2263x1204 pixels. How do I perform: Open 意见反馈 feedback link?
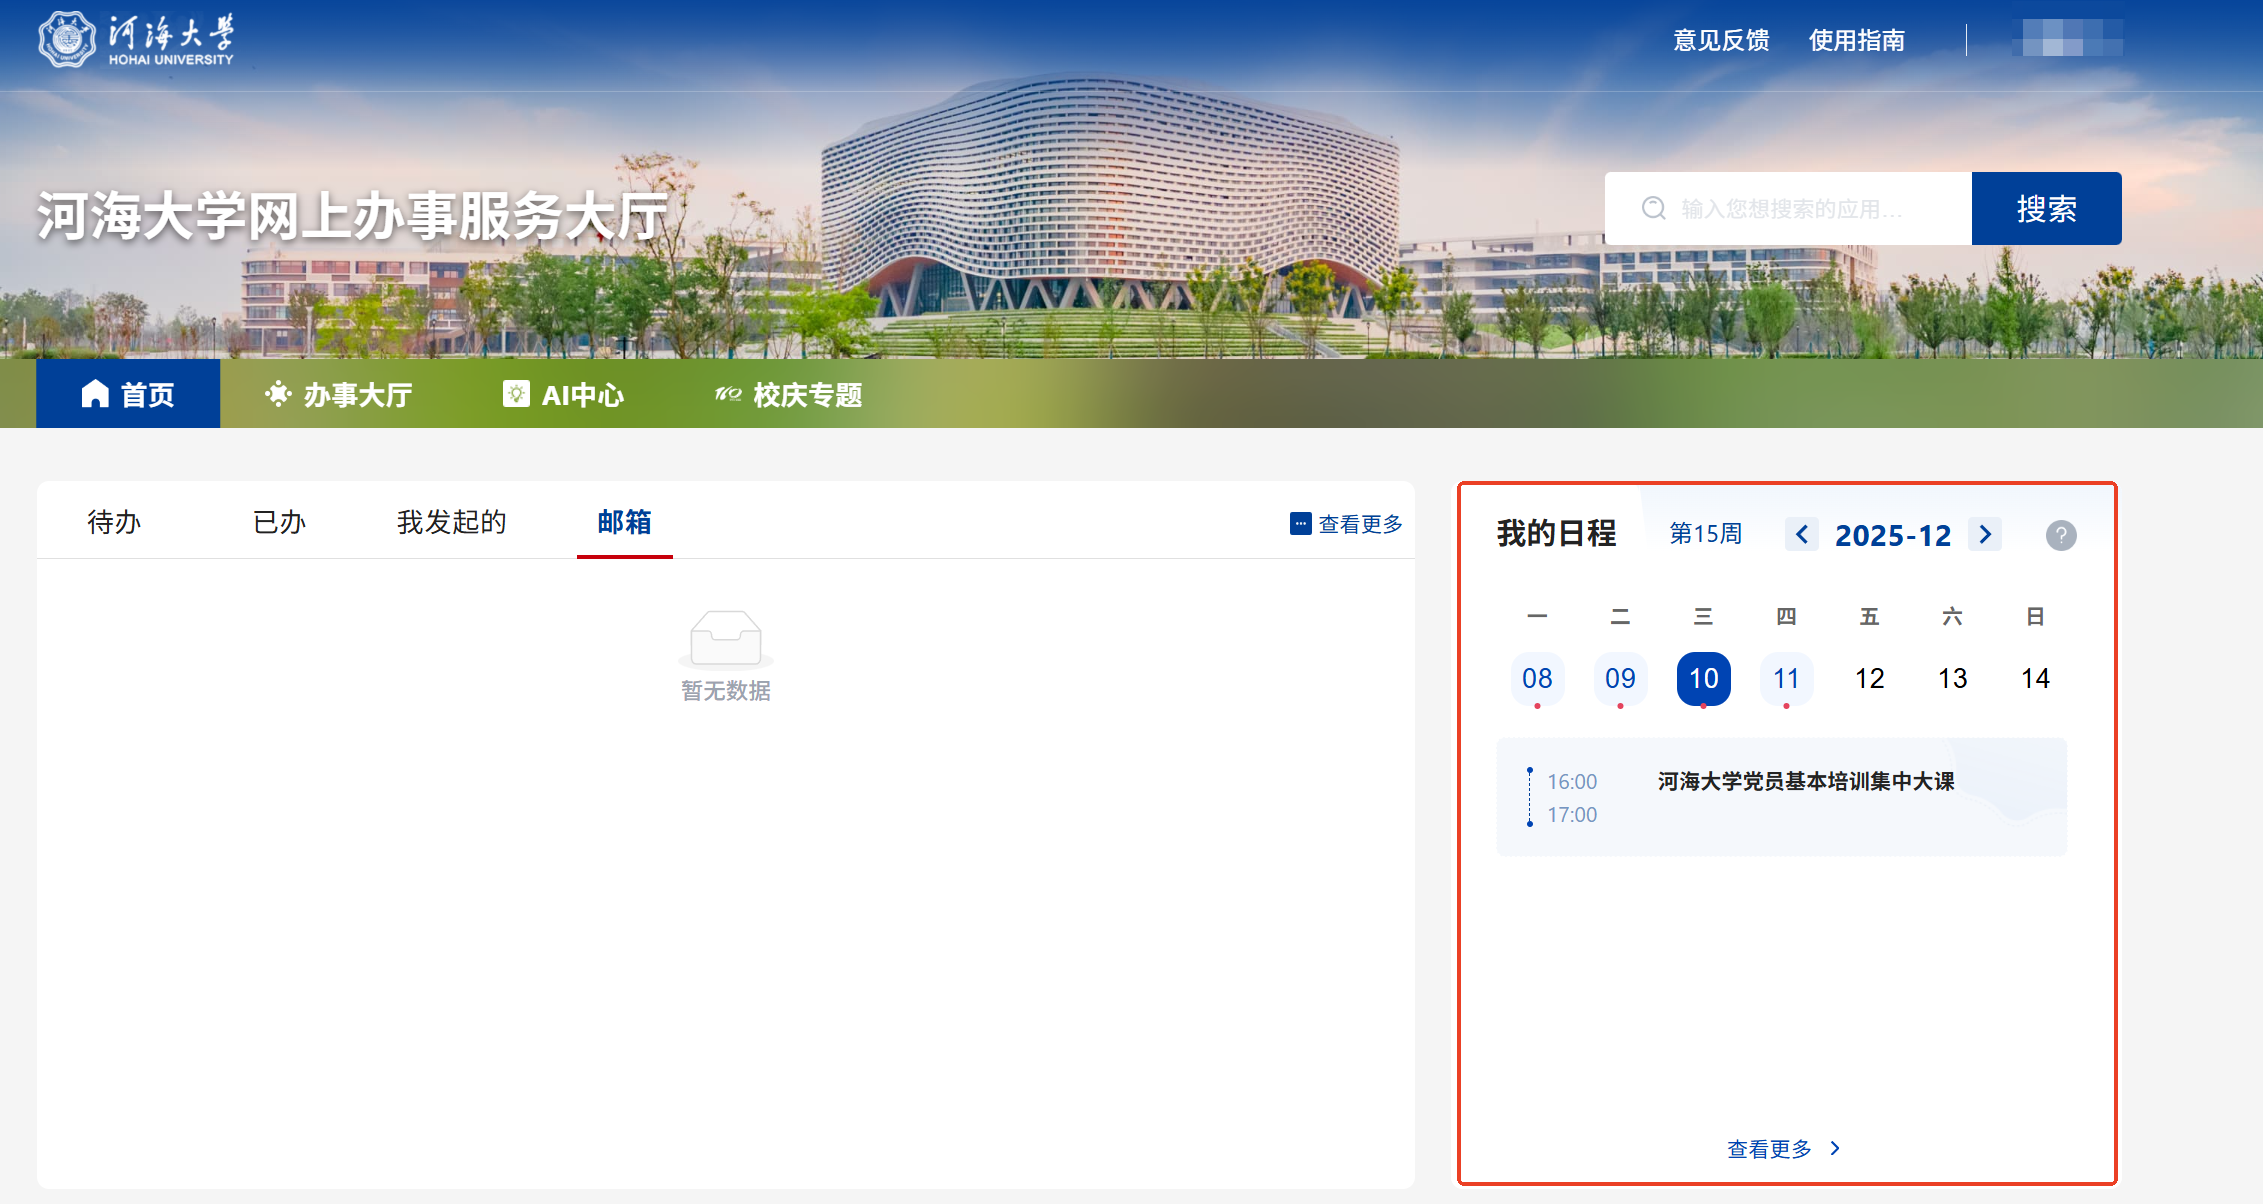1721,40
